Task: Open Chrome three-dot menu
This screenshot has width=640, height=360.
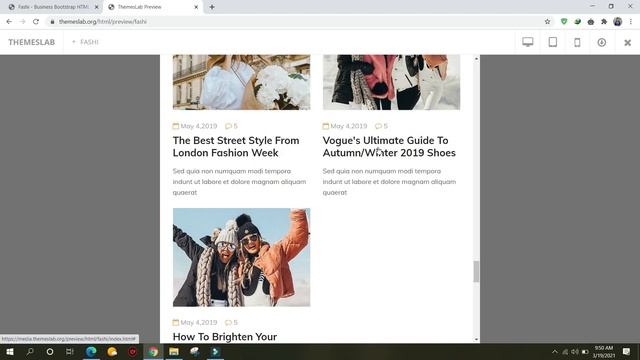Action: click(631, 22)
